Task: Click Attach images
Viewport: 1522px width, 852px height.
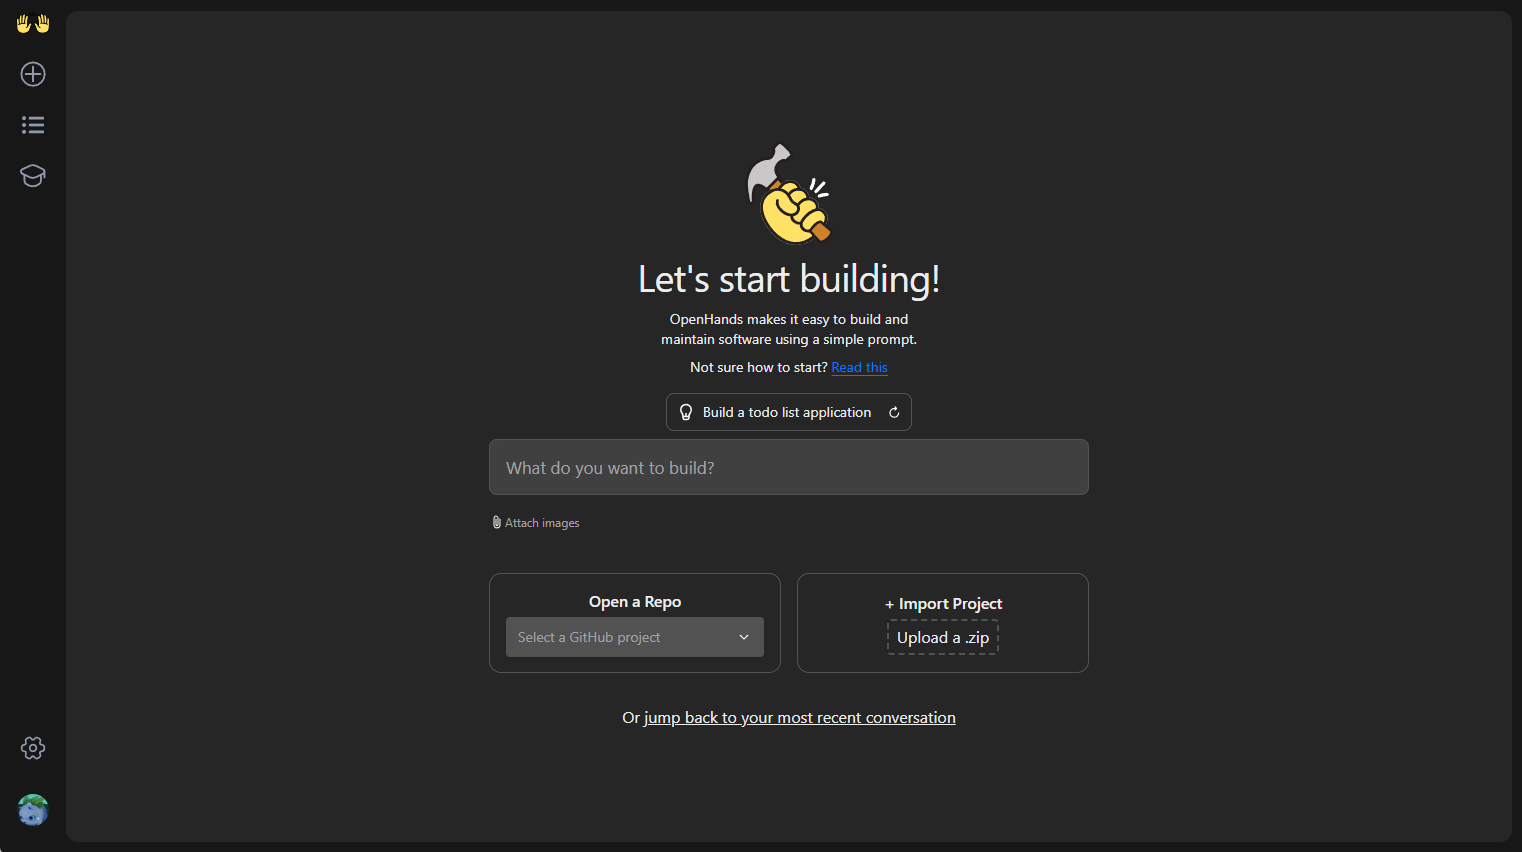Action: coord(536,523)
